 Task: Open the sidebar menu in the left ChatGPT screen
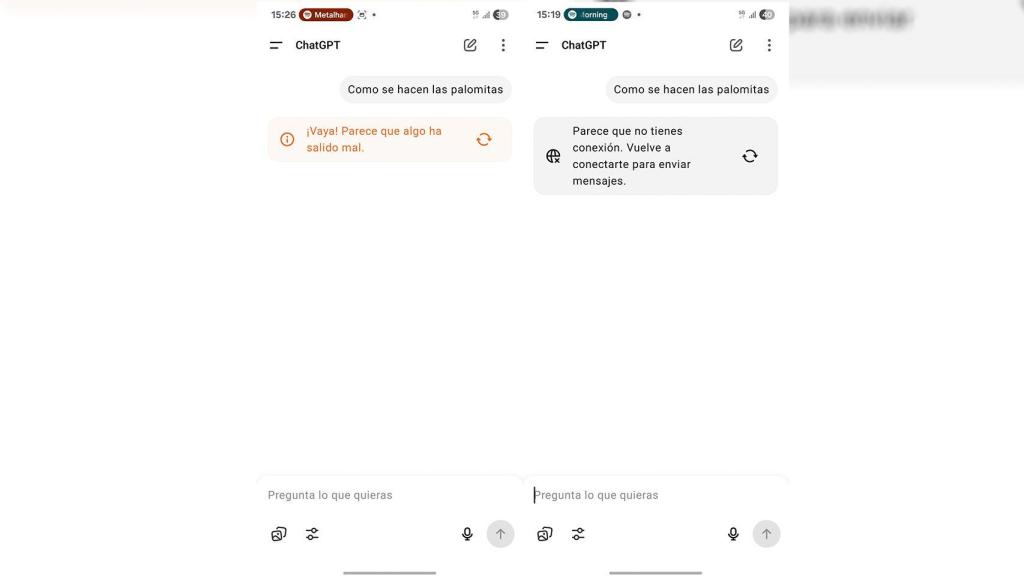point(276,45)
